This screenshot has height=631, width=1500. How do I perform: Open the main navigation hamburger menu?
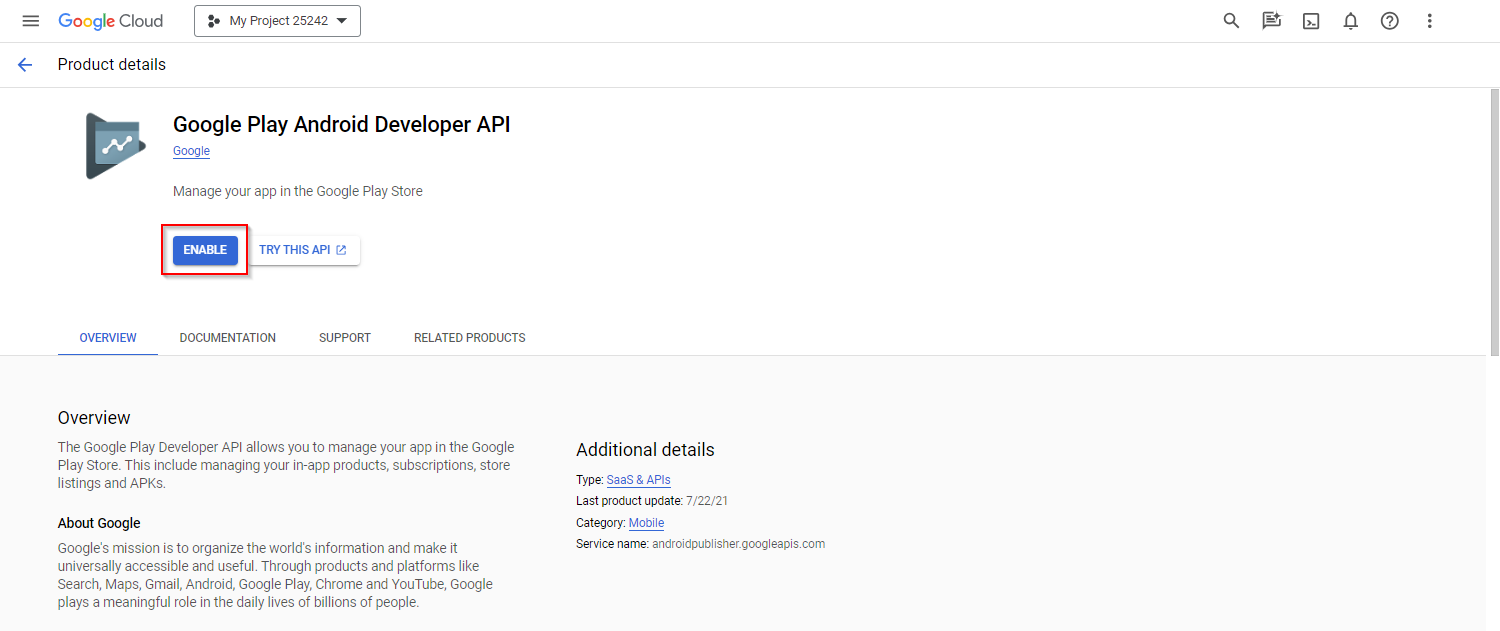click(30, 21)
